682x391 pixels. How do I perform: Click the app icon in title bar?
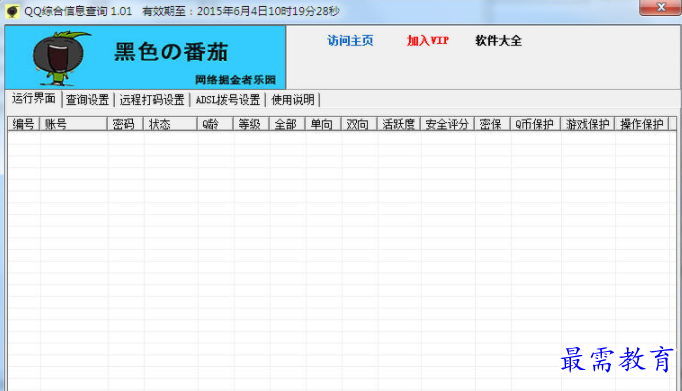pos(12,11)
